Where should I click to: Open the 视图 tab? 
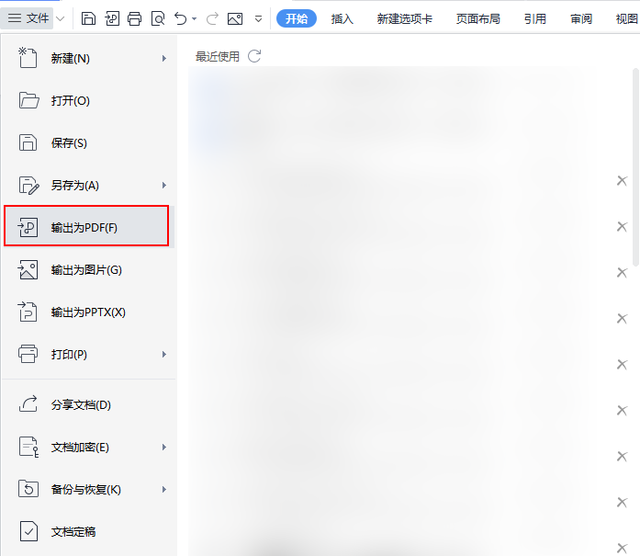click(627, 19)
